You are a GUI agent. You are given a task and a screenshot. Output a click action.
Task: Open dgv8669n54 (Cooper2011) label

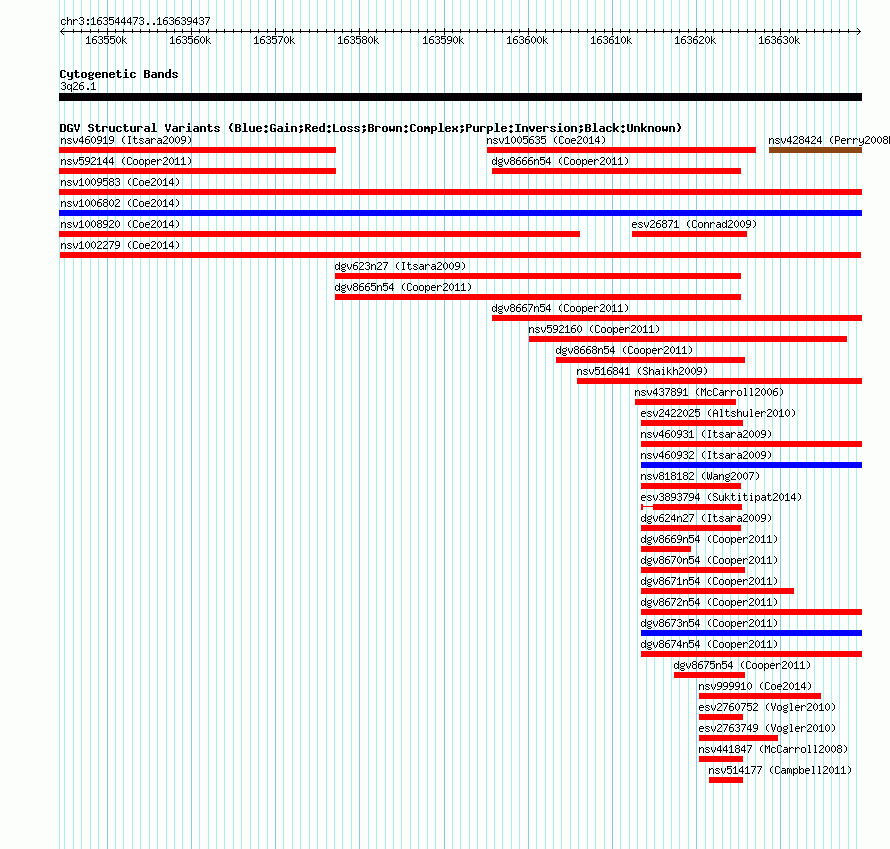click(x=710, y=539)
